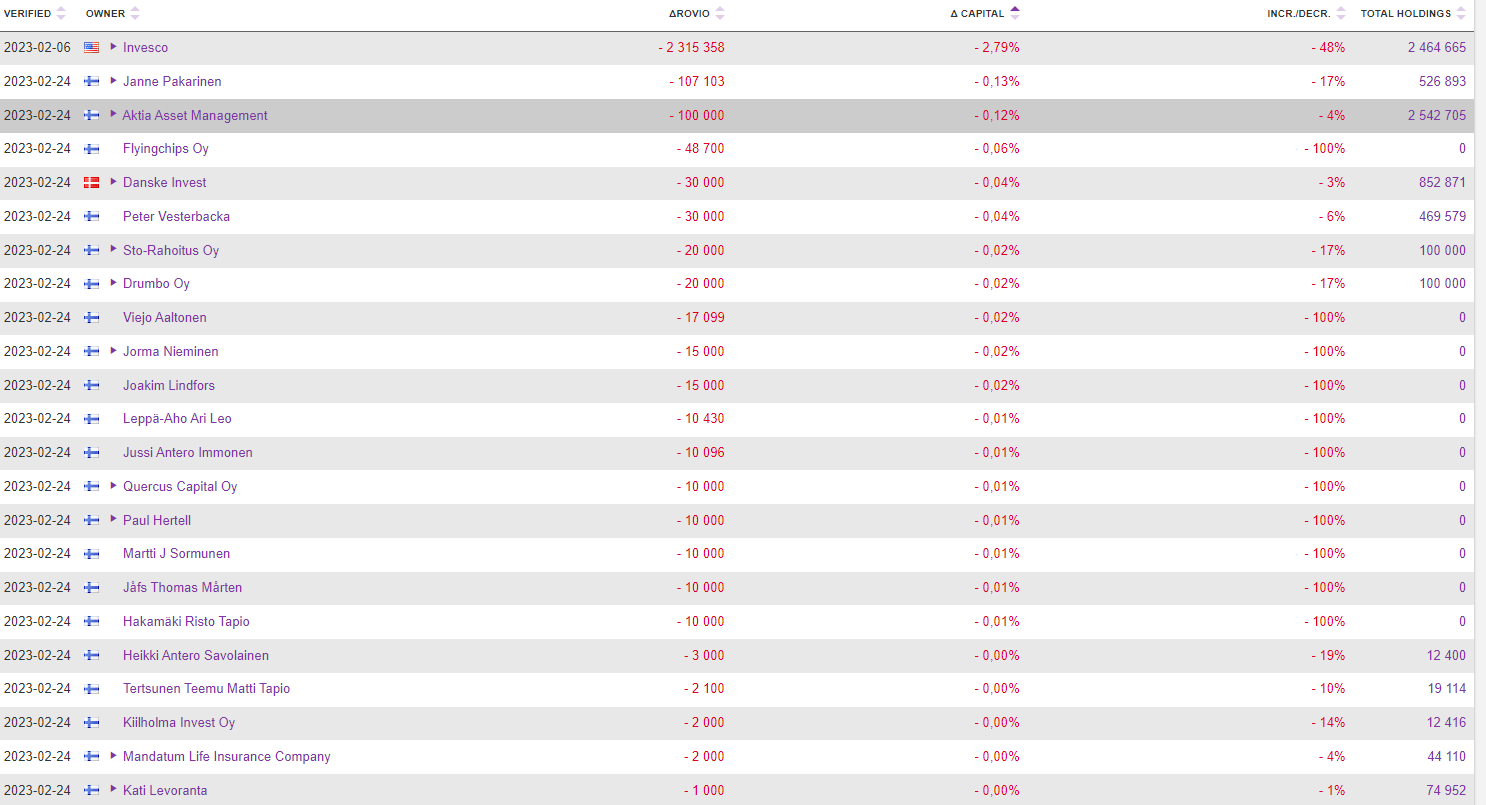
Task: Click the Danske Invest owner name
Action: pyautogui.click(x=164, y=183)
